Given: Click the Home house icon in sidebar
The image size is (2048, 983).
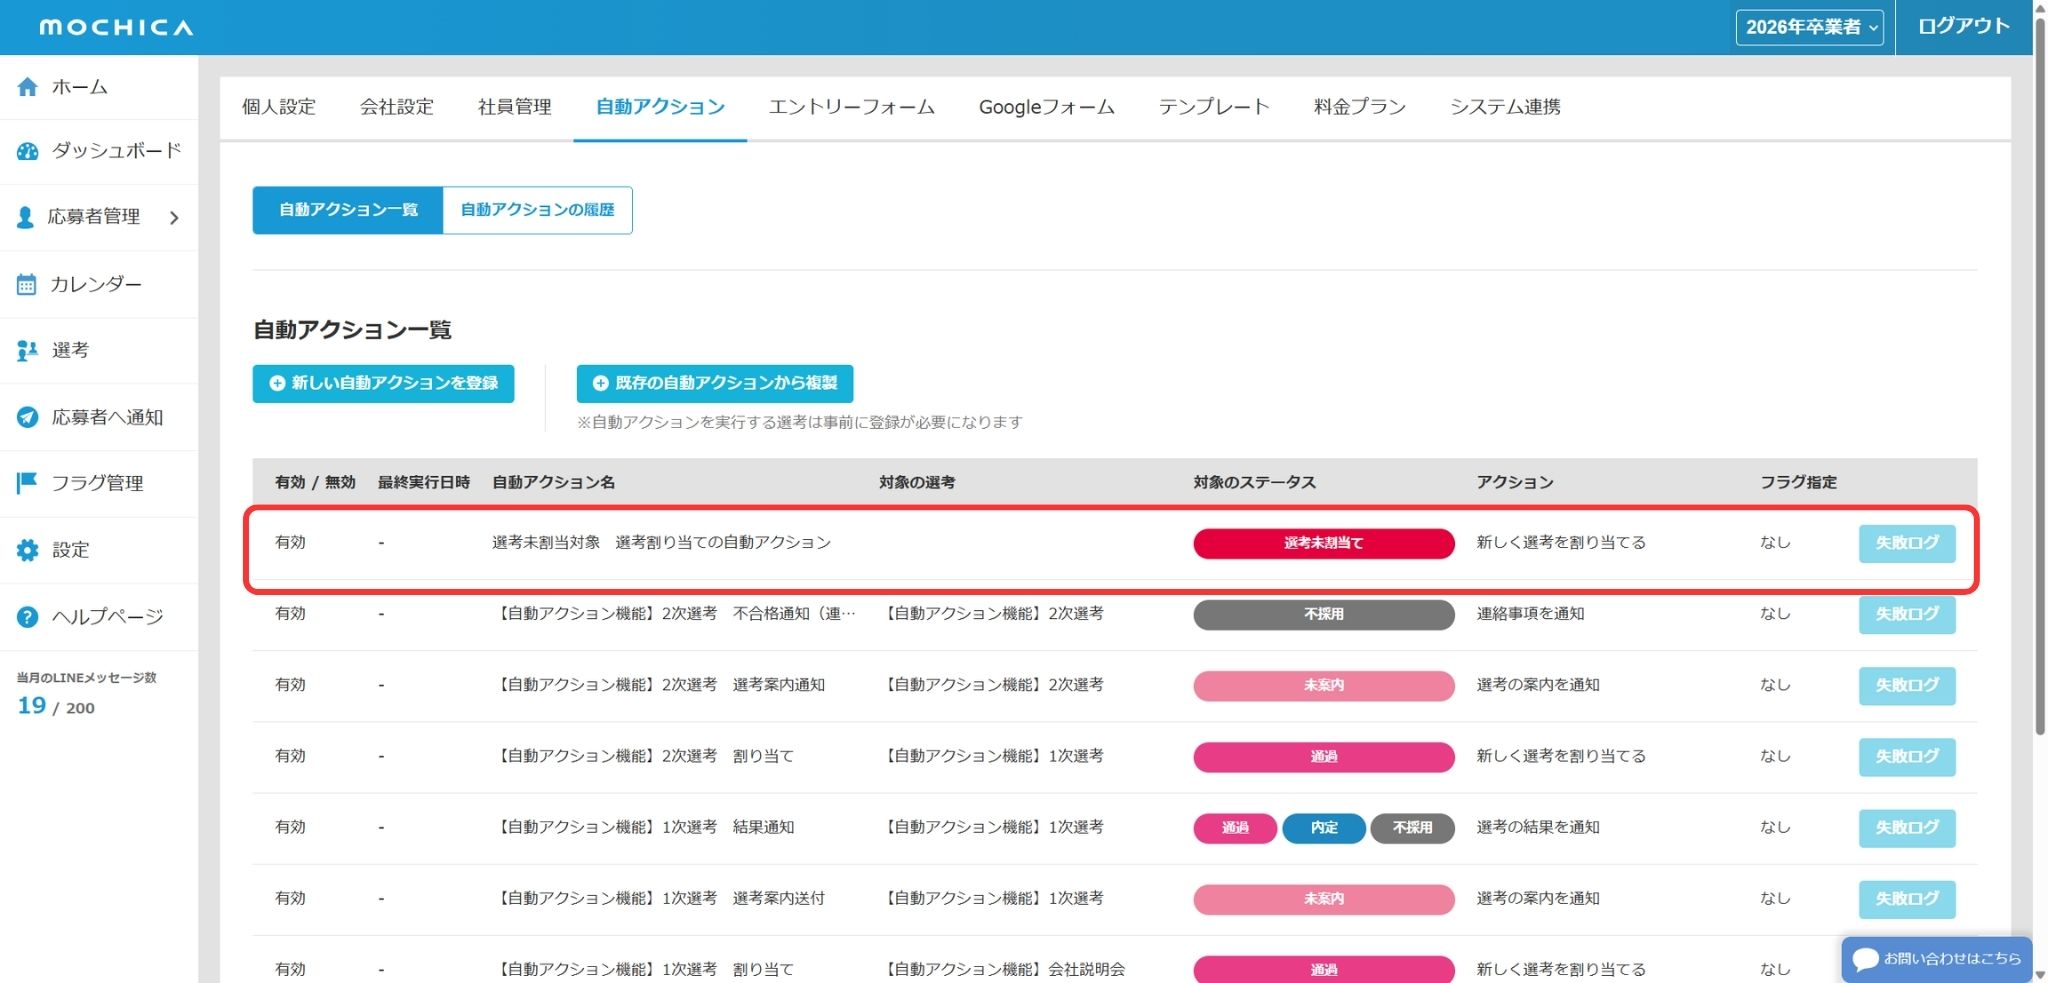Looking at the screenshot, I should point(27,87).
